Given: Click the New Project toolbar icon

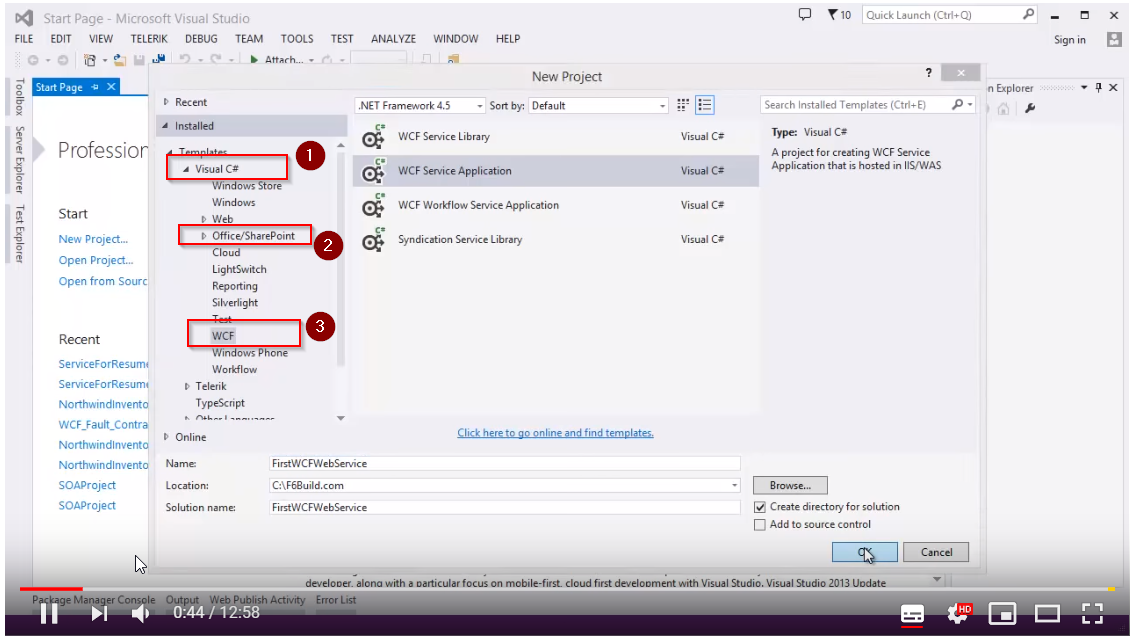Looking at the screenshot, I should [x=90, y=60].
